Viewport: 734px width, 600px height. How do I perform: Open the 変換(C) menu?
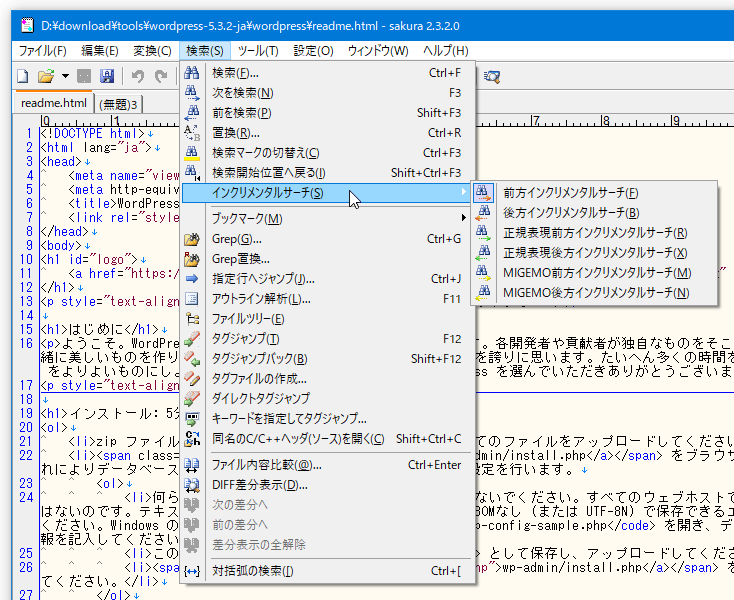pos(152,51)
